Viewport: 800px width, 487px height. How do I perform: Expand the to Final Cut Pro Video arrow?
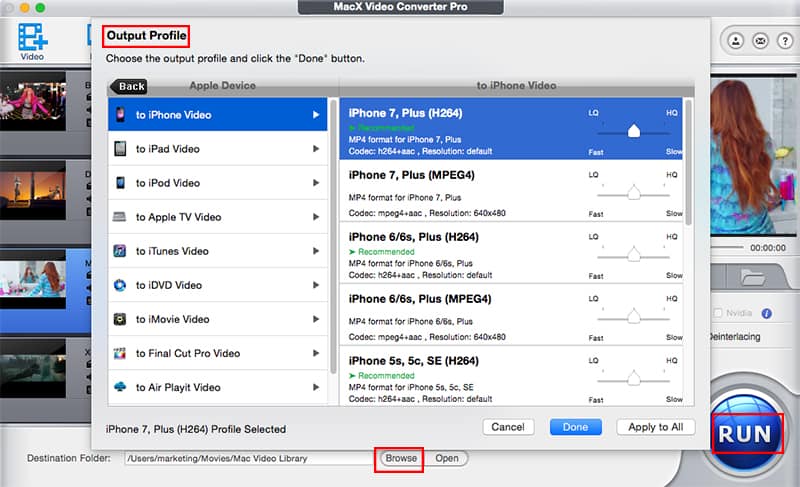(x=316, y=353)
